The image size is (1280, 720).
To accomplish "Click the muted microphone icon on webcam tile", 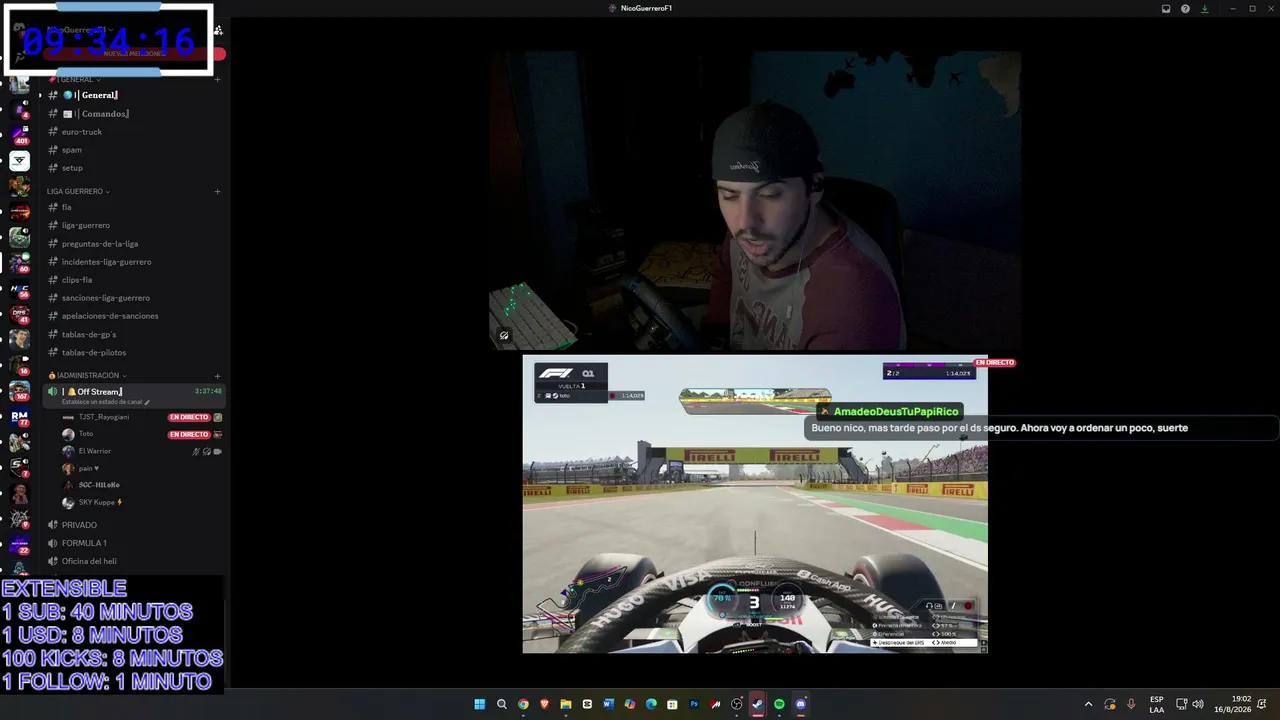I will point(504,336).
